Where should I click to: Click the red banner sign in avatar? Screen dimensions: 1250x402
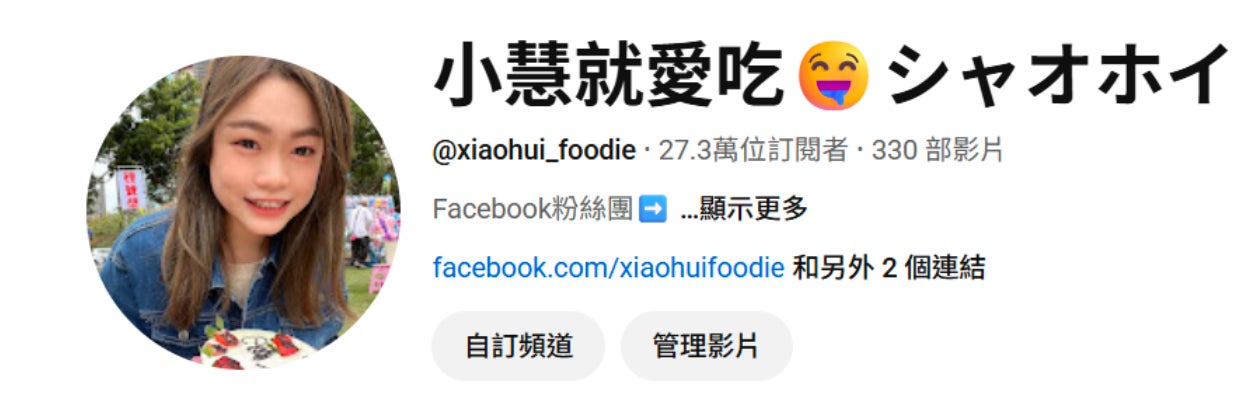(131, 188)
